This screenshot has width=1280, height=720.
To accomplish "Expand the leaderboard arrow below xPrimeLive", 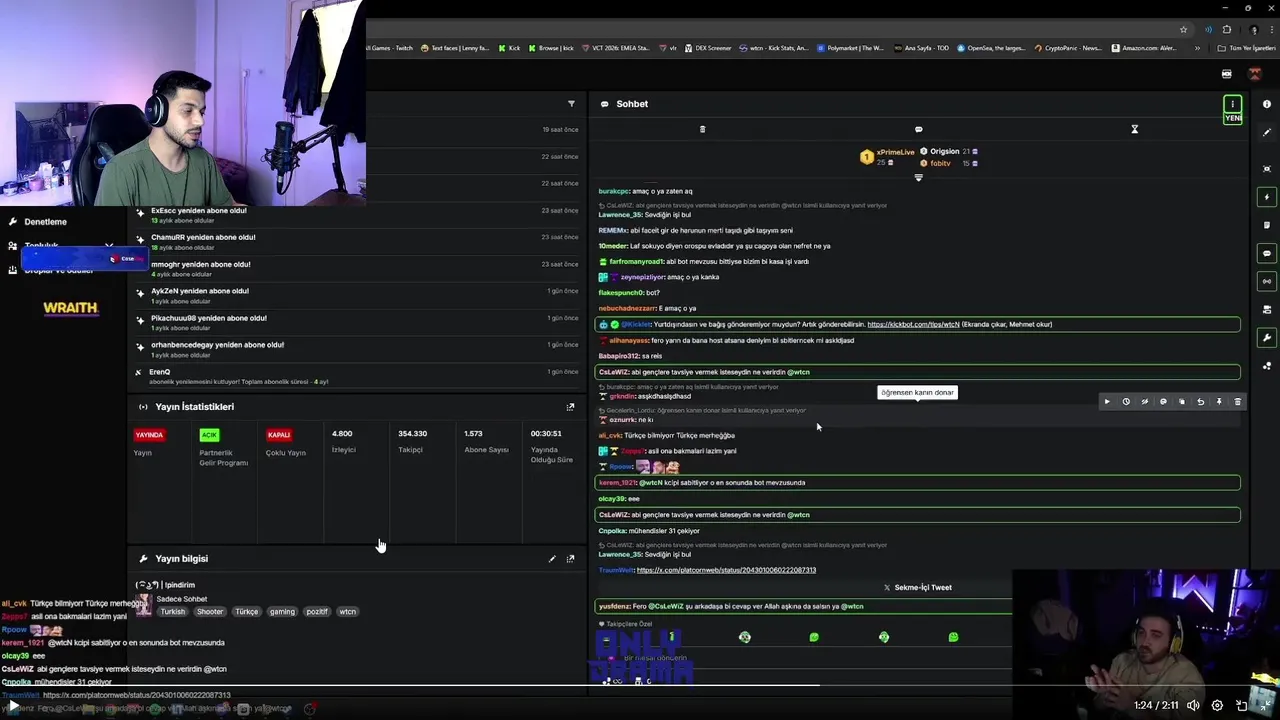I will (918, 177).
